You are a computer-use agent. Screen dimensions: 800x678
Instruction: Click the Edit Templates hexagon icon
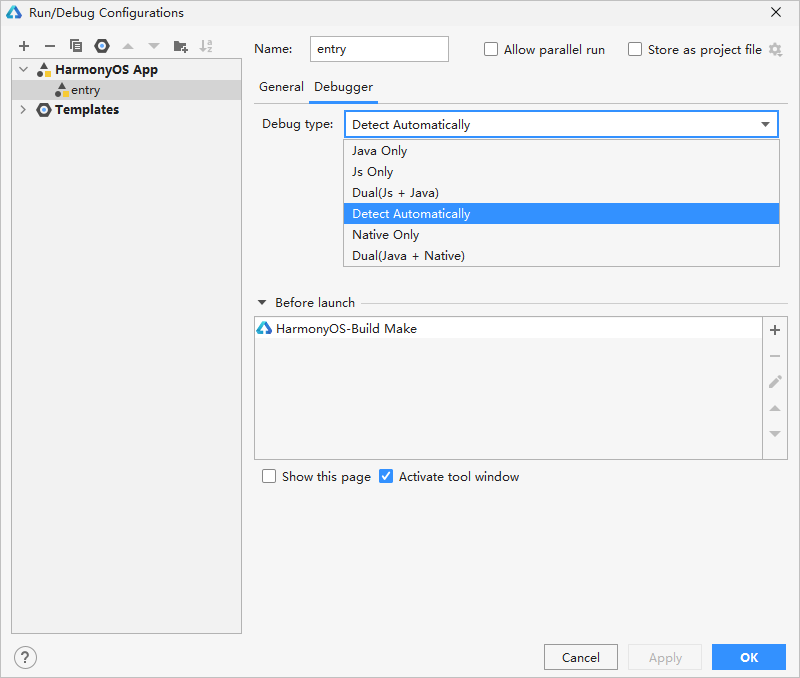point(102,46)
